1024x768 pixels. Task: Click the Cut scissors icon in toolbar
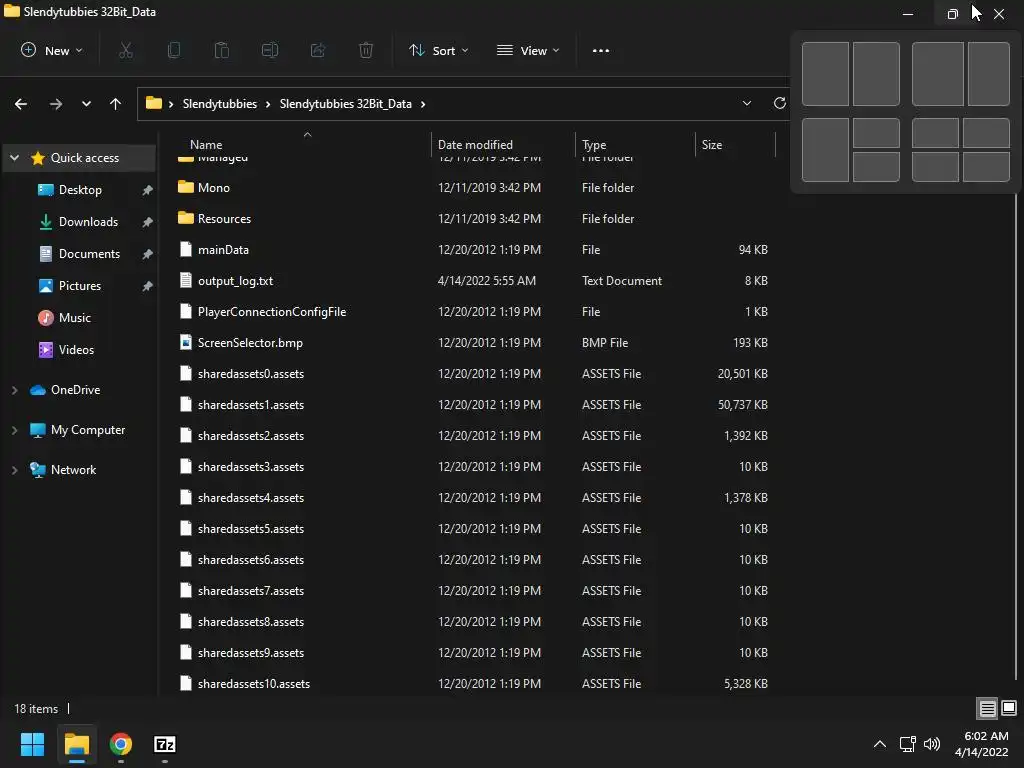point(126,50)
